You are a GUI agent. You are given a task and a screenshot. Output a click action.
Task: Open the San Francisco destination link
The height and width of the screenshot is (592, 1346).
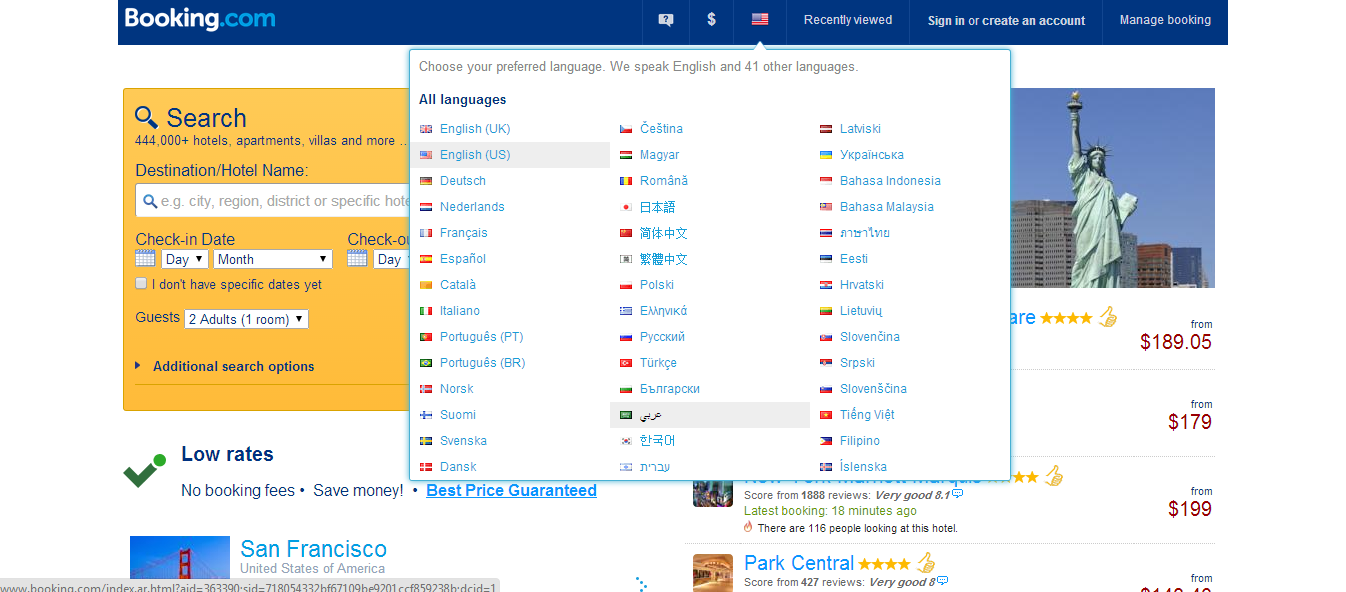(313, 549)
